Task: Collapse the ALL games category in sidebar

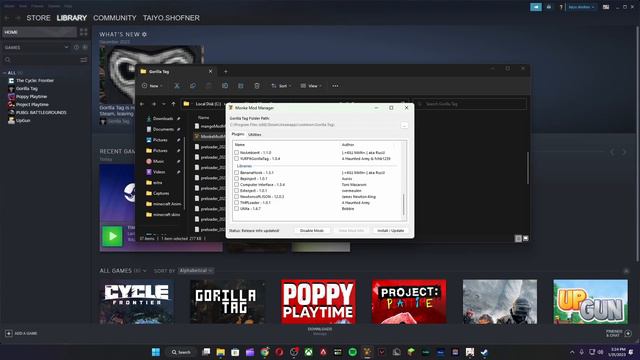Action: pos(4,73)
